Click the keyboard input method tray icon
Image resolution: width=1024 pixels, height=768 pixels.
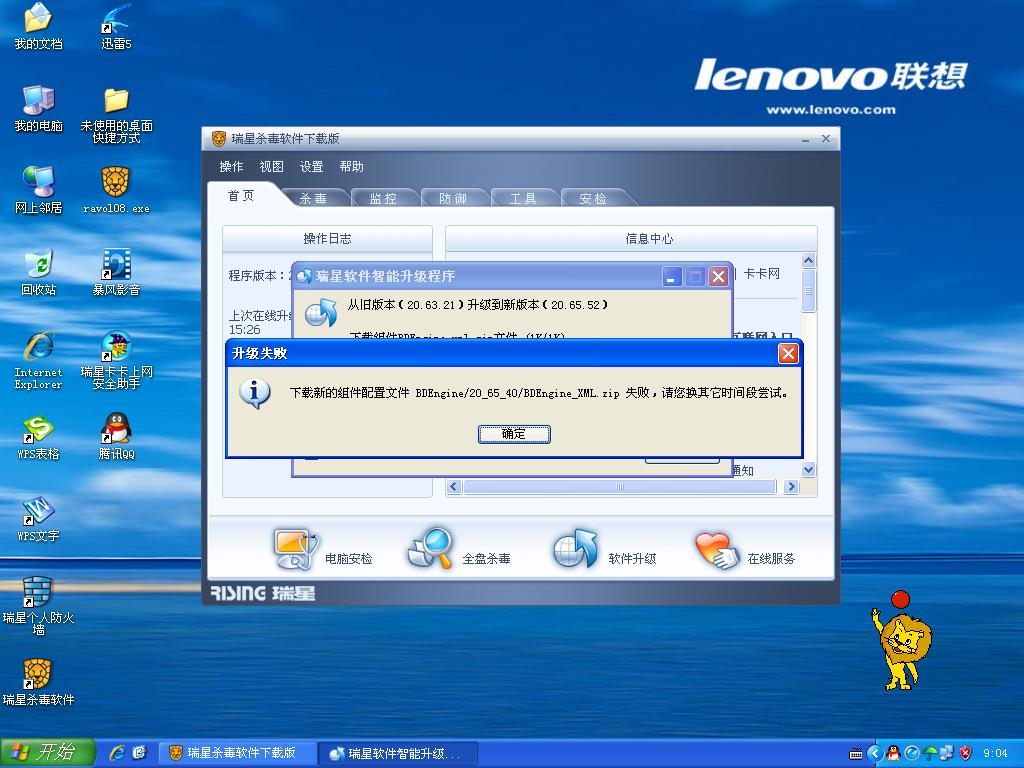pos(856,754)
